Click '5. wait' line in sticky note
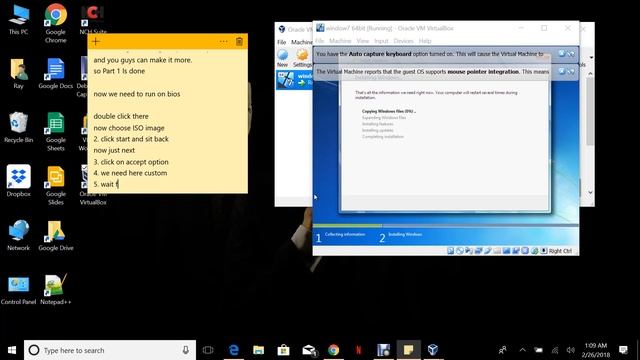The width and height of the screenshot is (640, 360). 106,184
